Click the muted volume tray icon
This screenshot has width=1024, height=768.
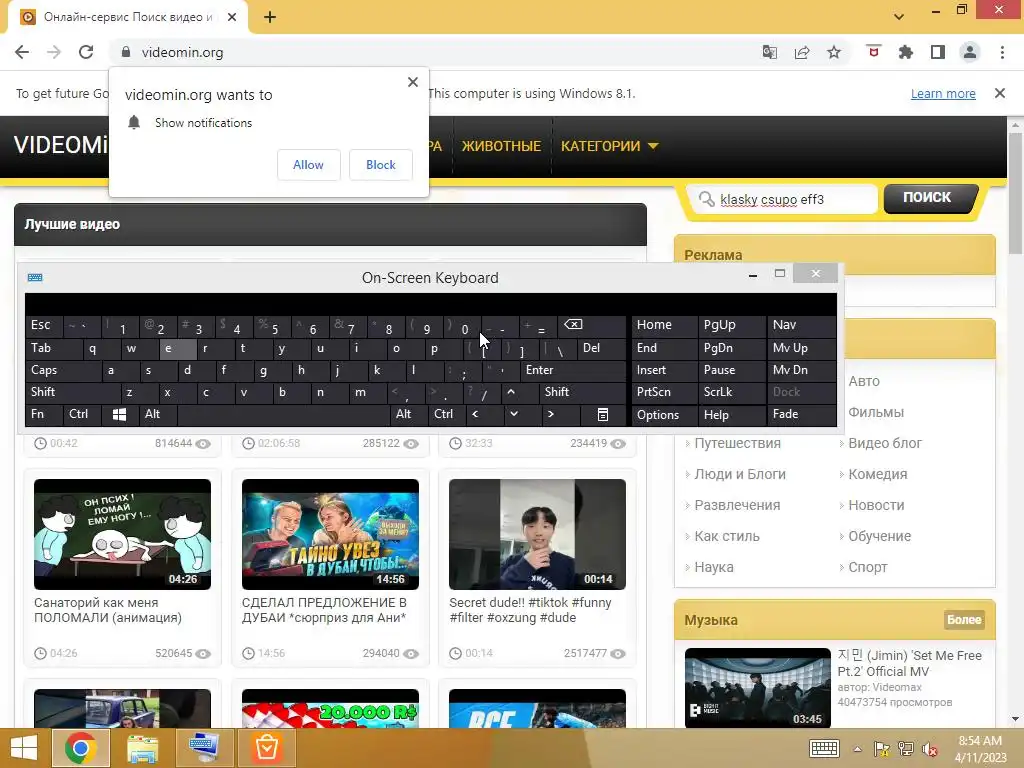(x=930, y=749)
